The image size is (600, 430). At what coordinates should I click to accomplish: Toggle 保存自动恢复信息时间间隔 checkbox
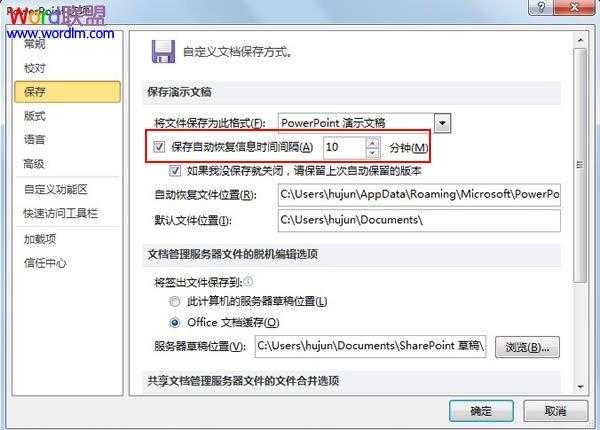(x=159, y=147)
